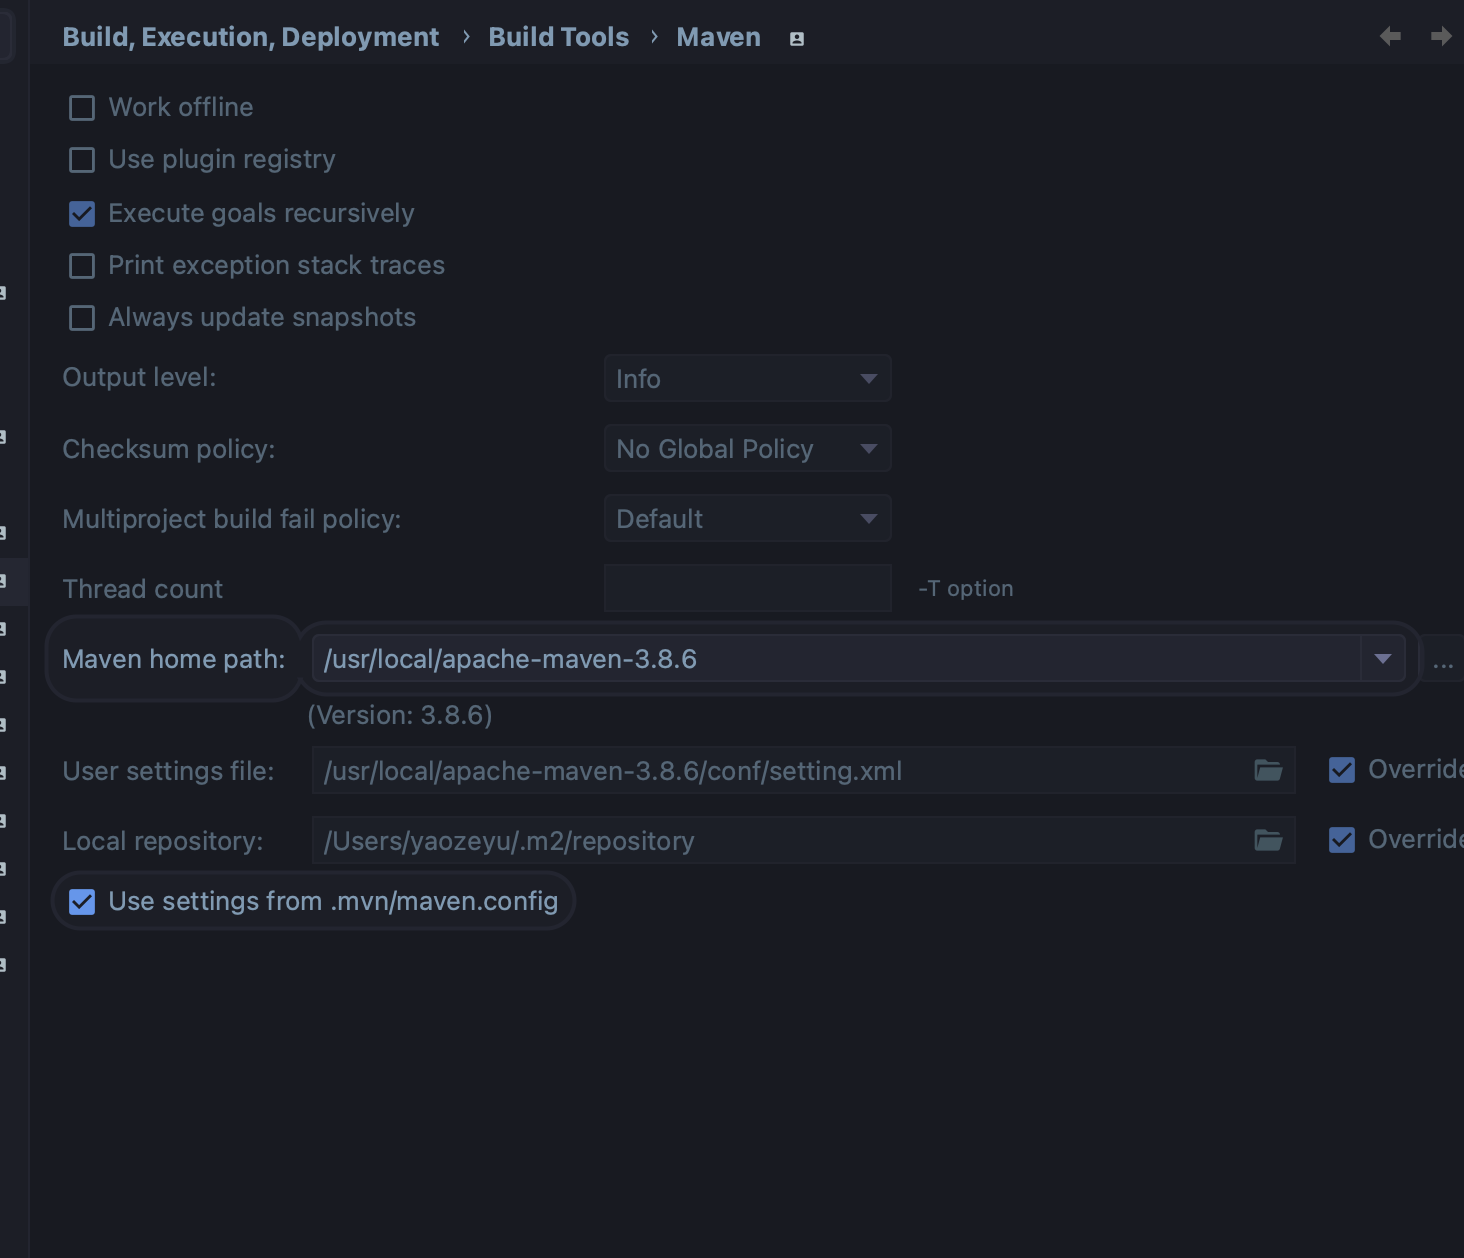Uncheck Override for Local repository
Screen dimensions: 1464x1258
point(1342,840)
